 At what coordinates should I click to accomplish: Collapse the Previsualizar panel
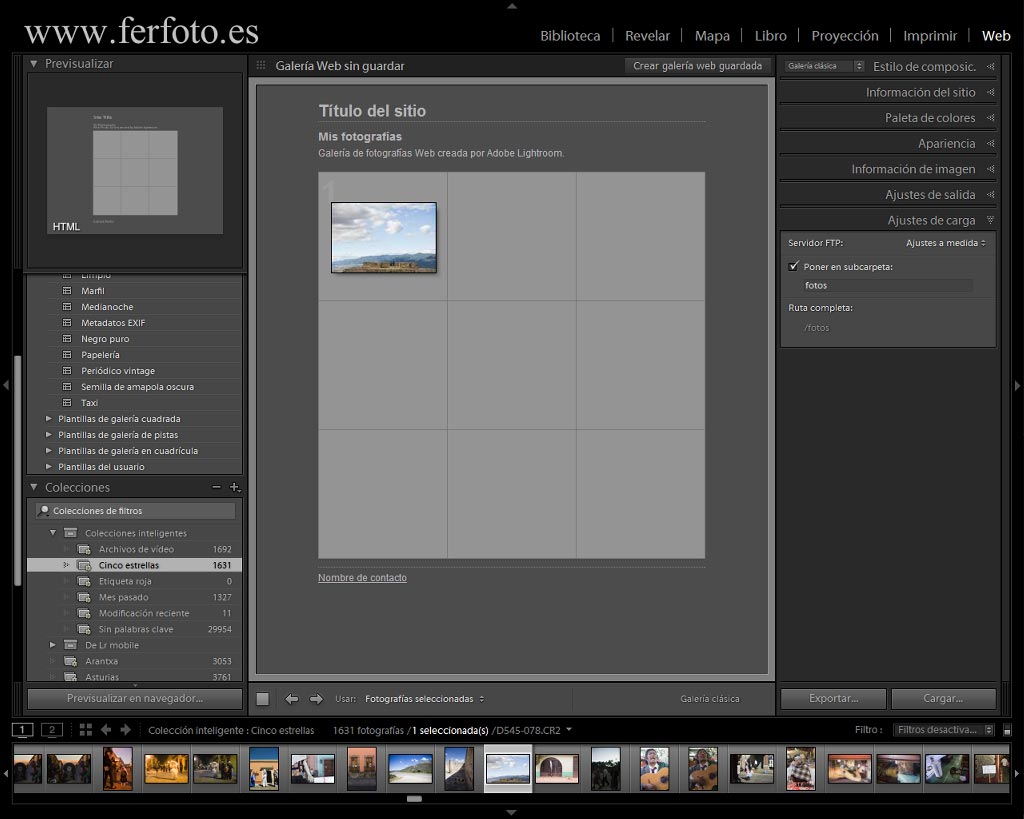(33, 64)
